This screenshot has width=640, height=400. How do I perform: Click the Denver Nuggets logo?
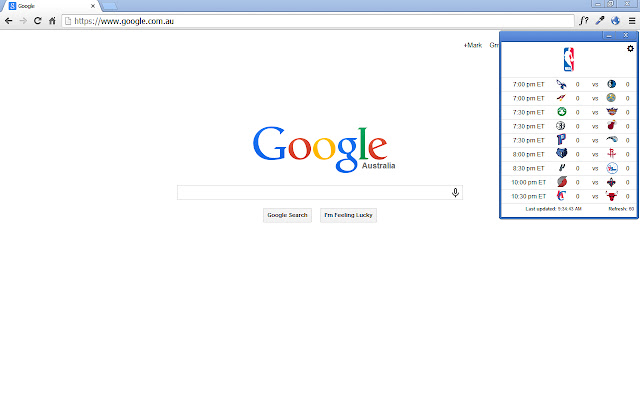point(611,98)
